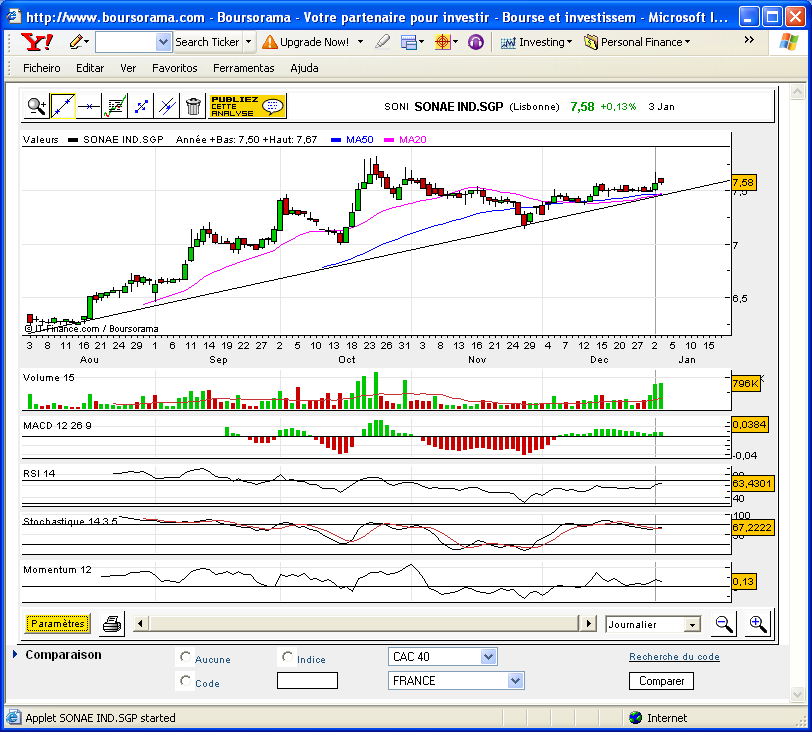Viewport: 812px width, 732px height.
Task: Zoom in the chart with plus magnifier
Action: tap(758, 624)
